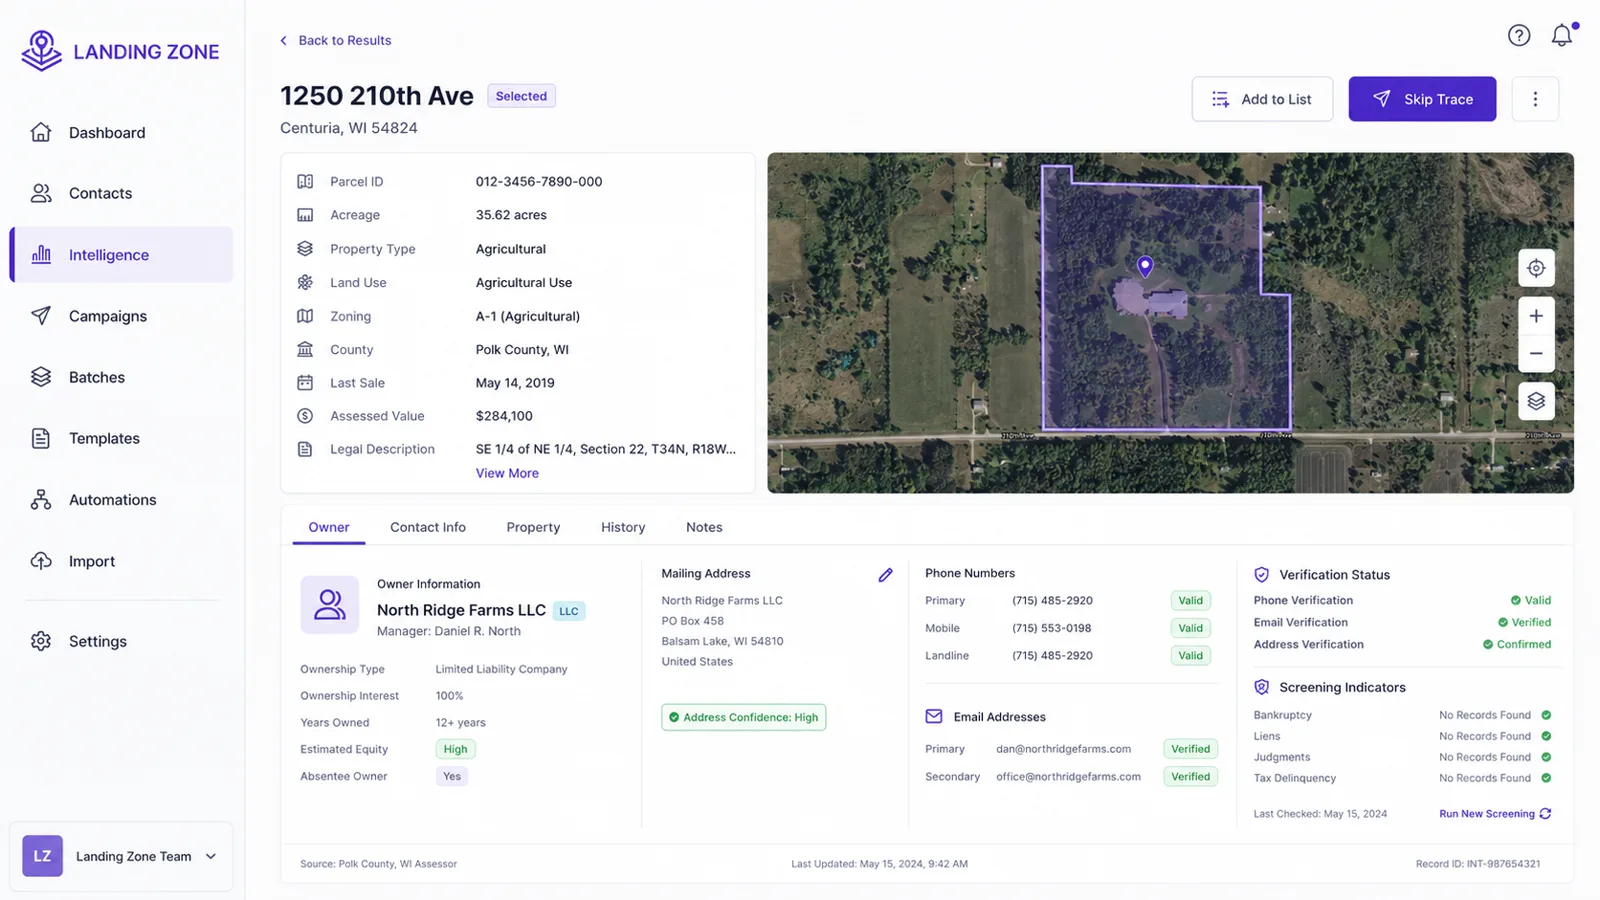Image resolution: width=1600 pixels, height=900 pixels.
Task: Click the Landing Zone logo
Action: (x=120, y=51)
